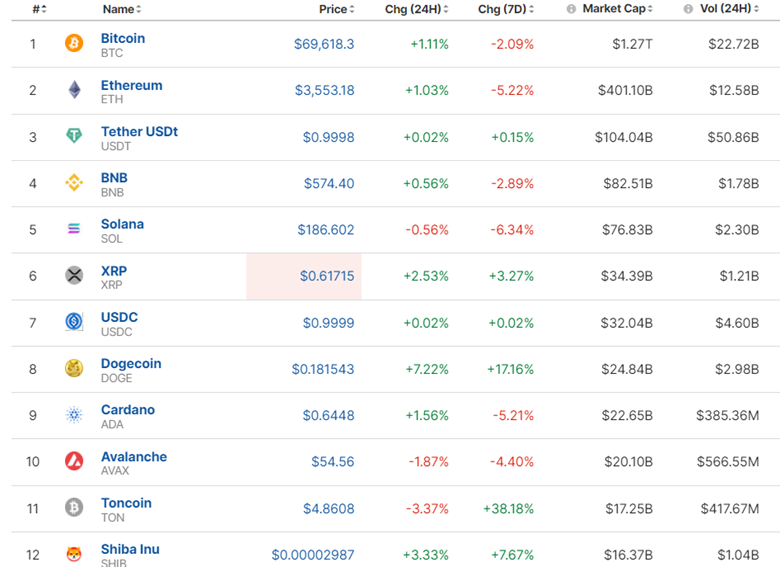The height and width of the screenshot is (567, 780).
Task: Open the BNB name link
Action: pos(114,178)
